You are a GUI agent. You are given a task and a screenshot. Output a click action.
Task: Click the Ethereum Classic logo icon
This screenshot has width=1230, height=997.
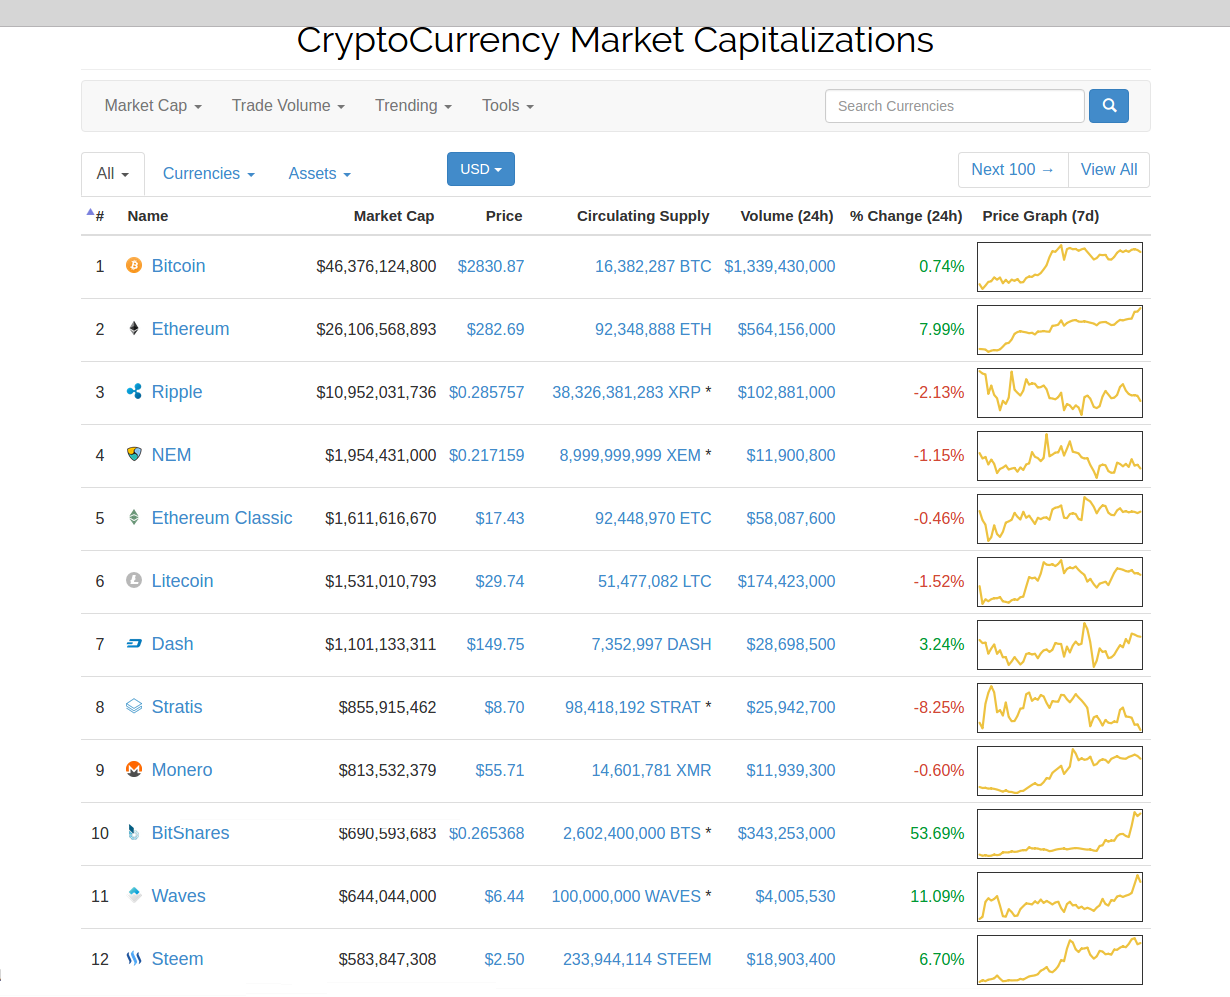[x=134, y=518]
